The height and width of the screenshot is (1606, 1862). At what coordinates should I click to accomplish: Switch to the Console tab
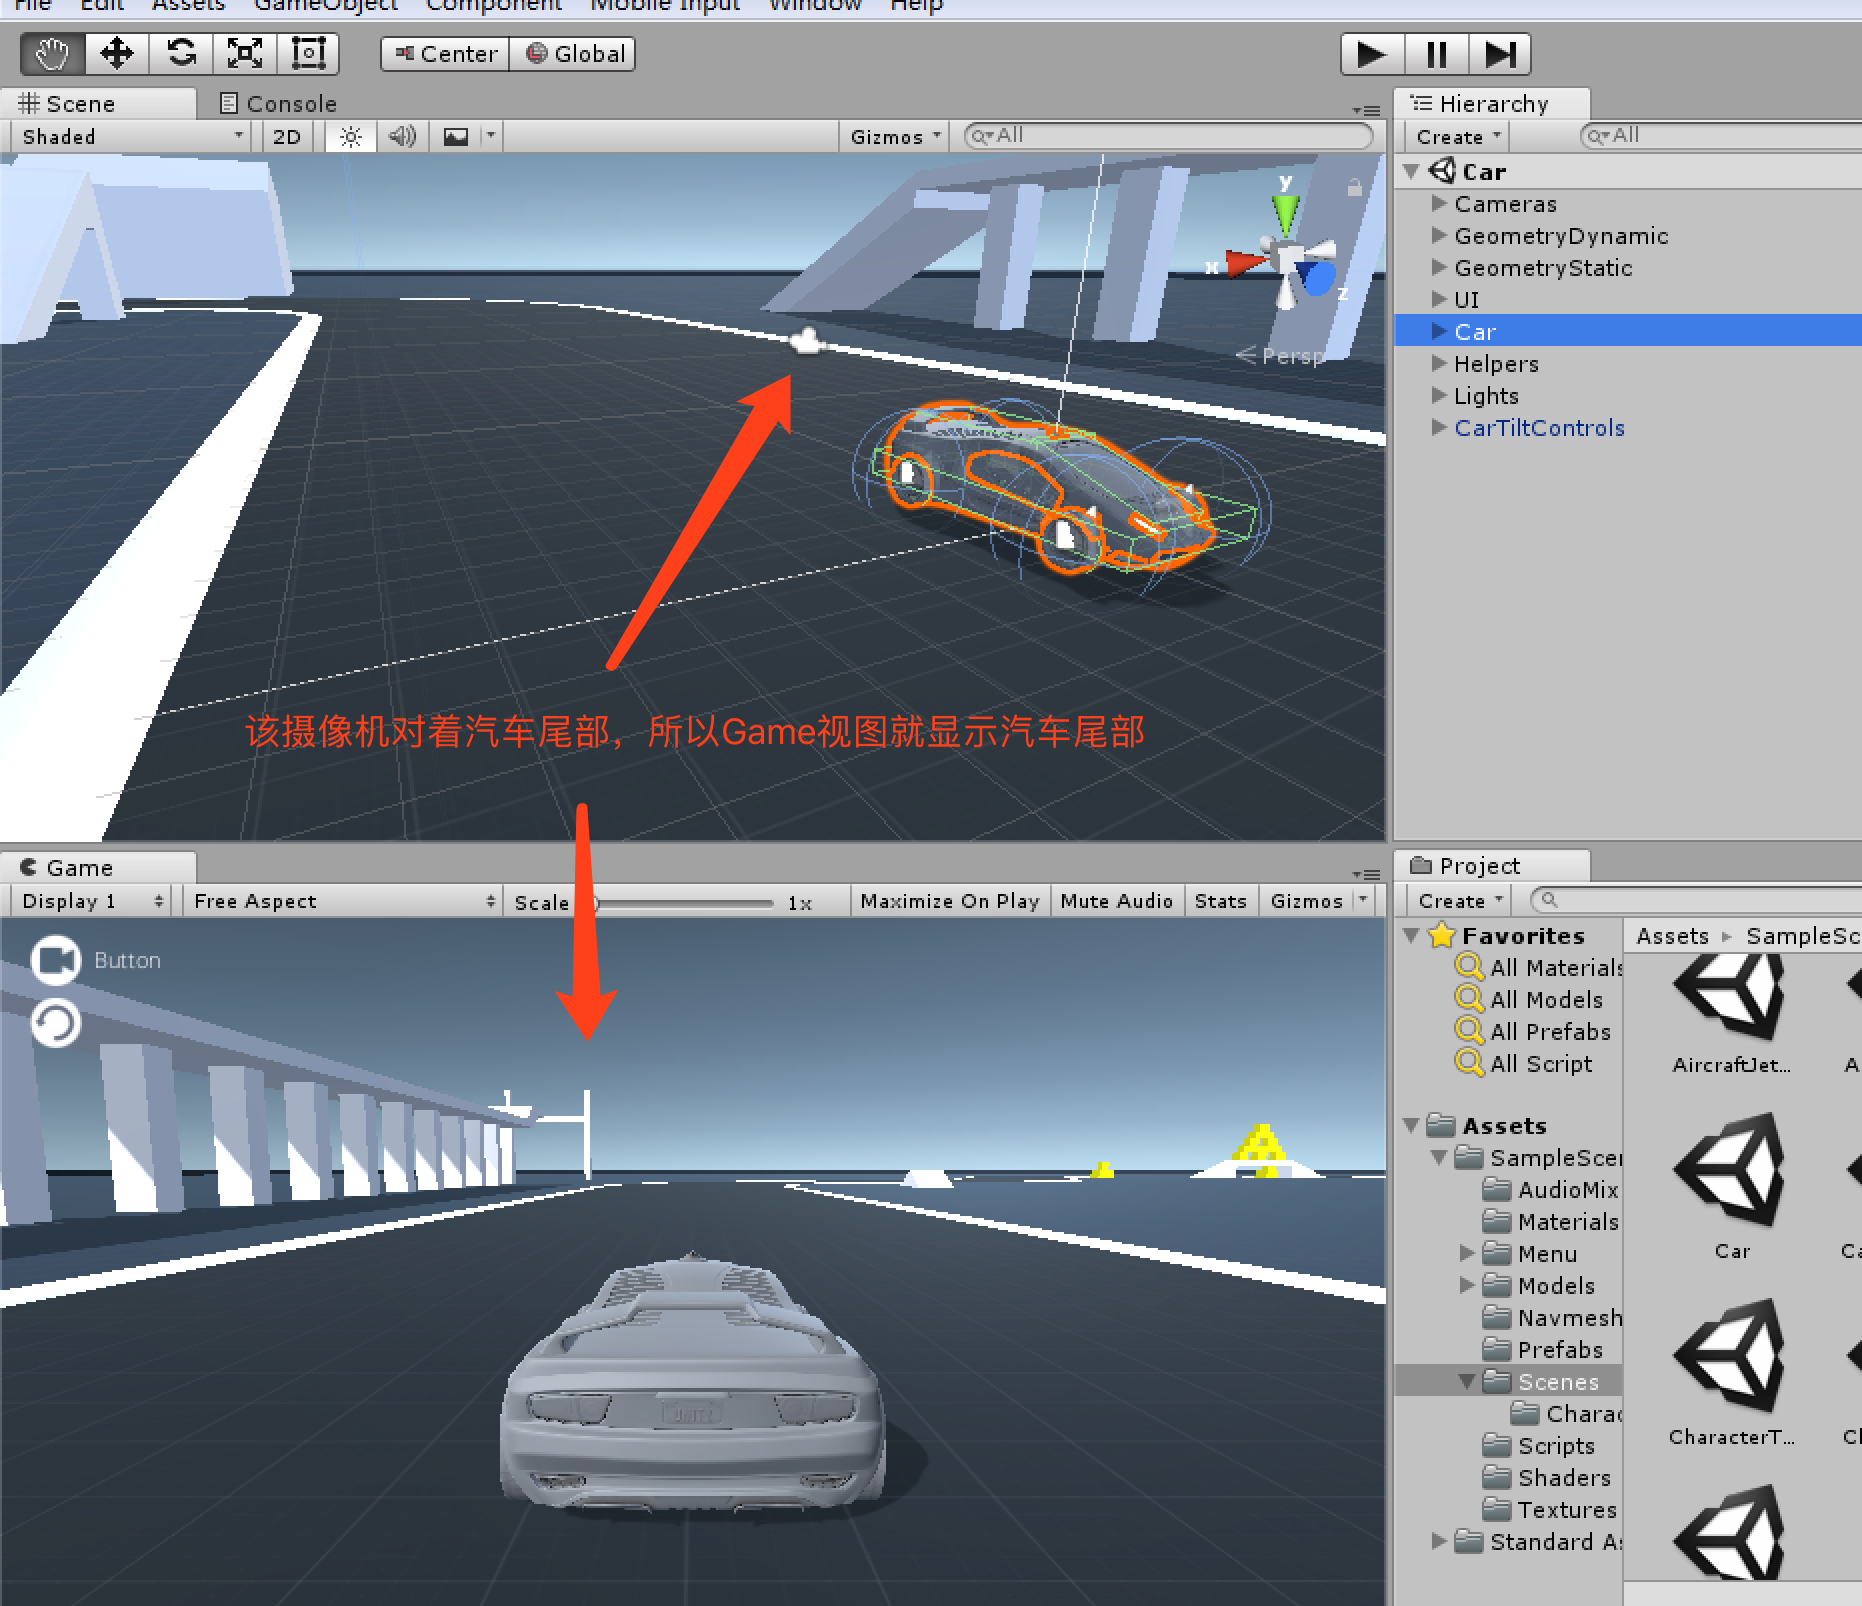(x=277, y=102)
